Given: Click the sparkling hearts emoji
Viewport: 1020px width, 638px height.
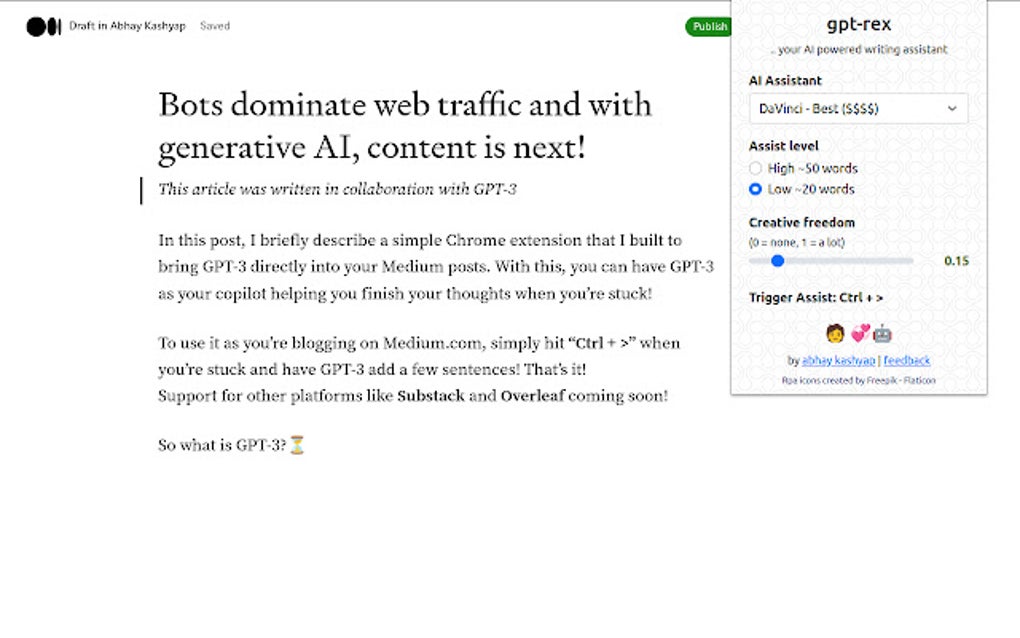Looking at the screenshot, I should tap(857, 334).
